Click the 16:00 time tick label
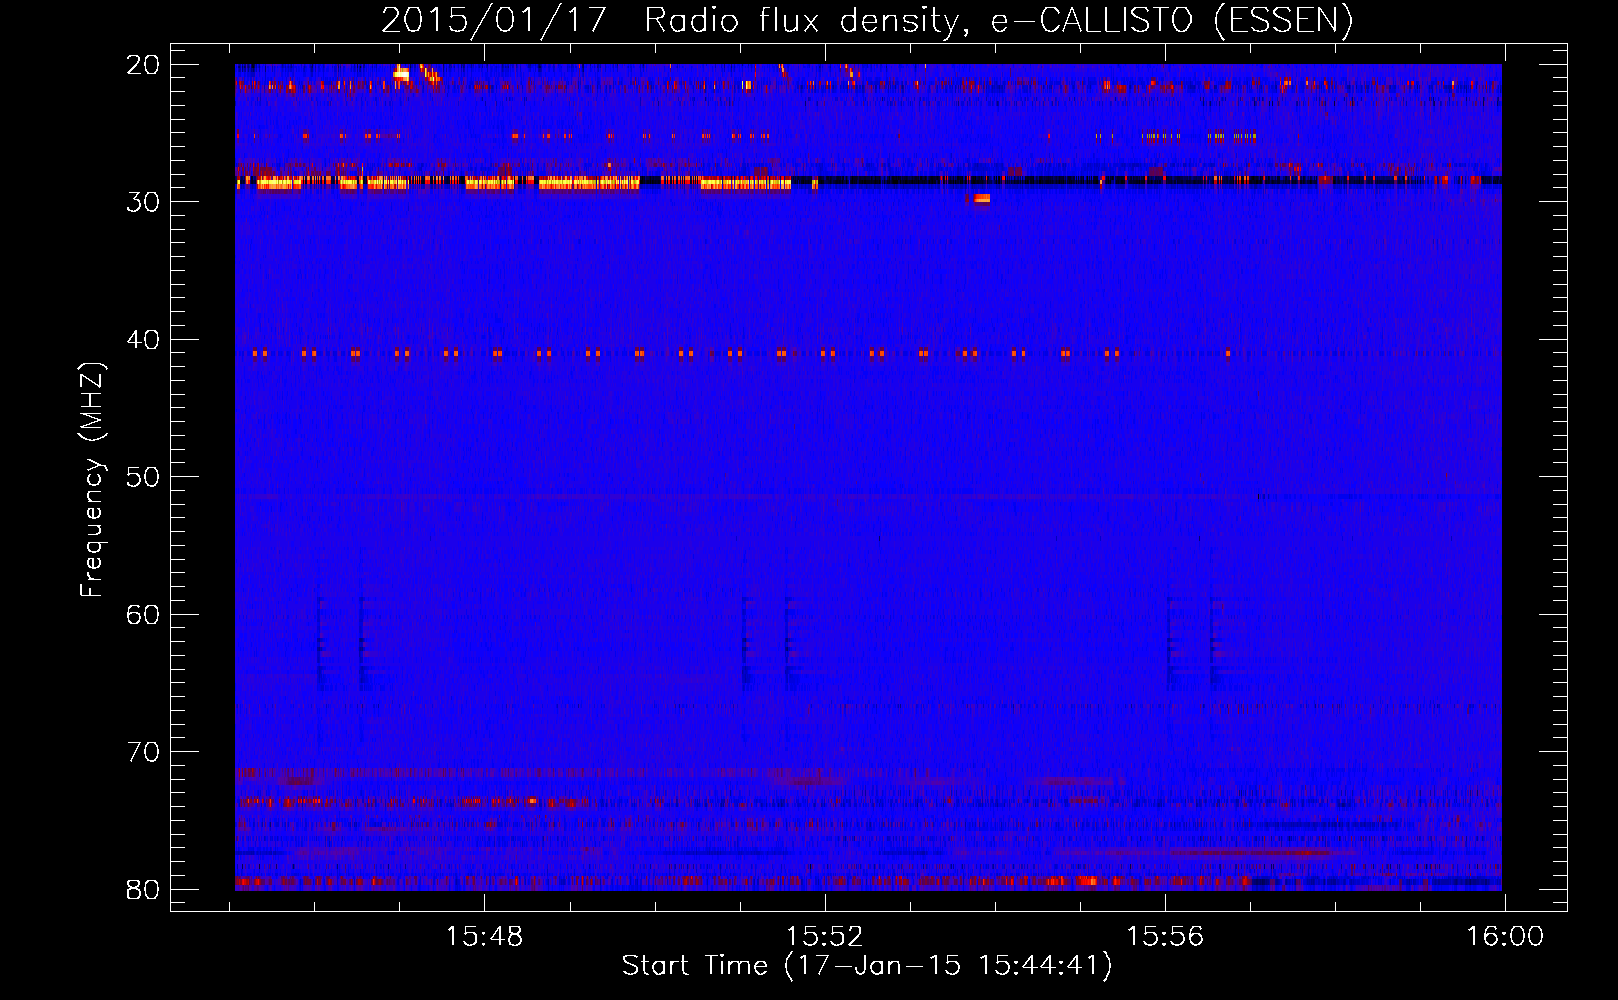Image resolution: width=1618 pixels, height=1000 pixels. 1505,937
